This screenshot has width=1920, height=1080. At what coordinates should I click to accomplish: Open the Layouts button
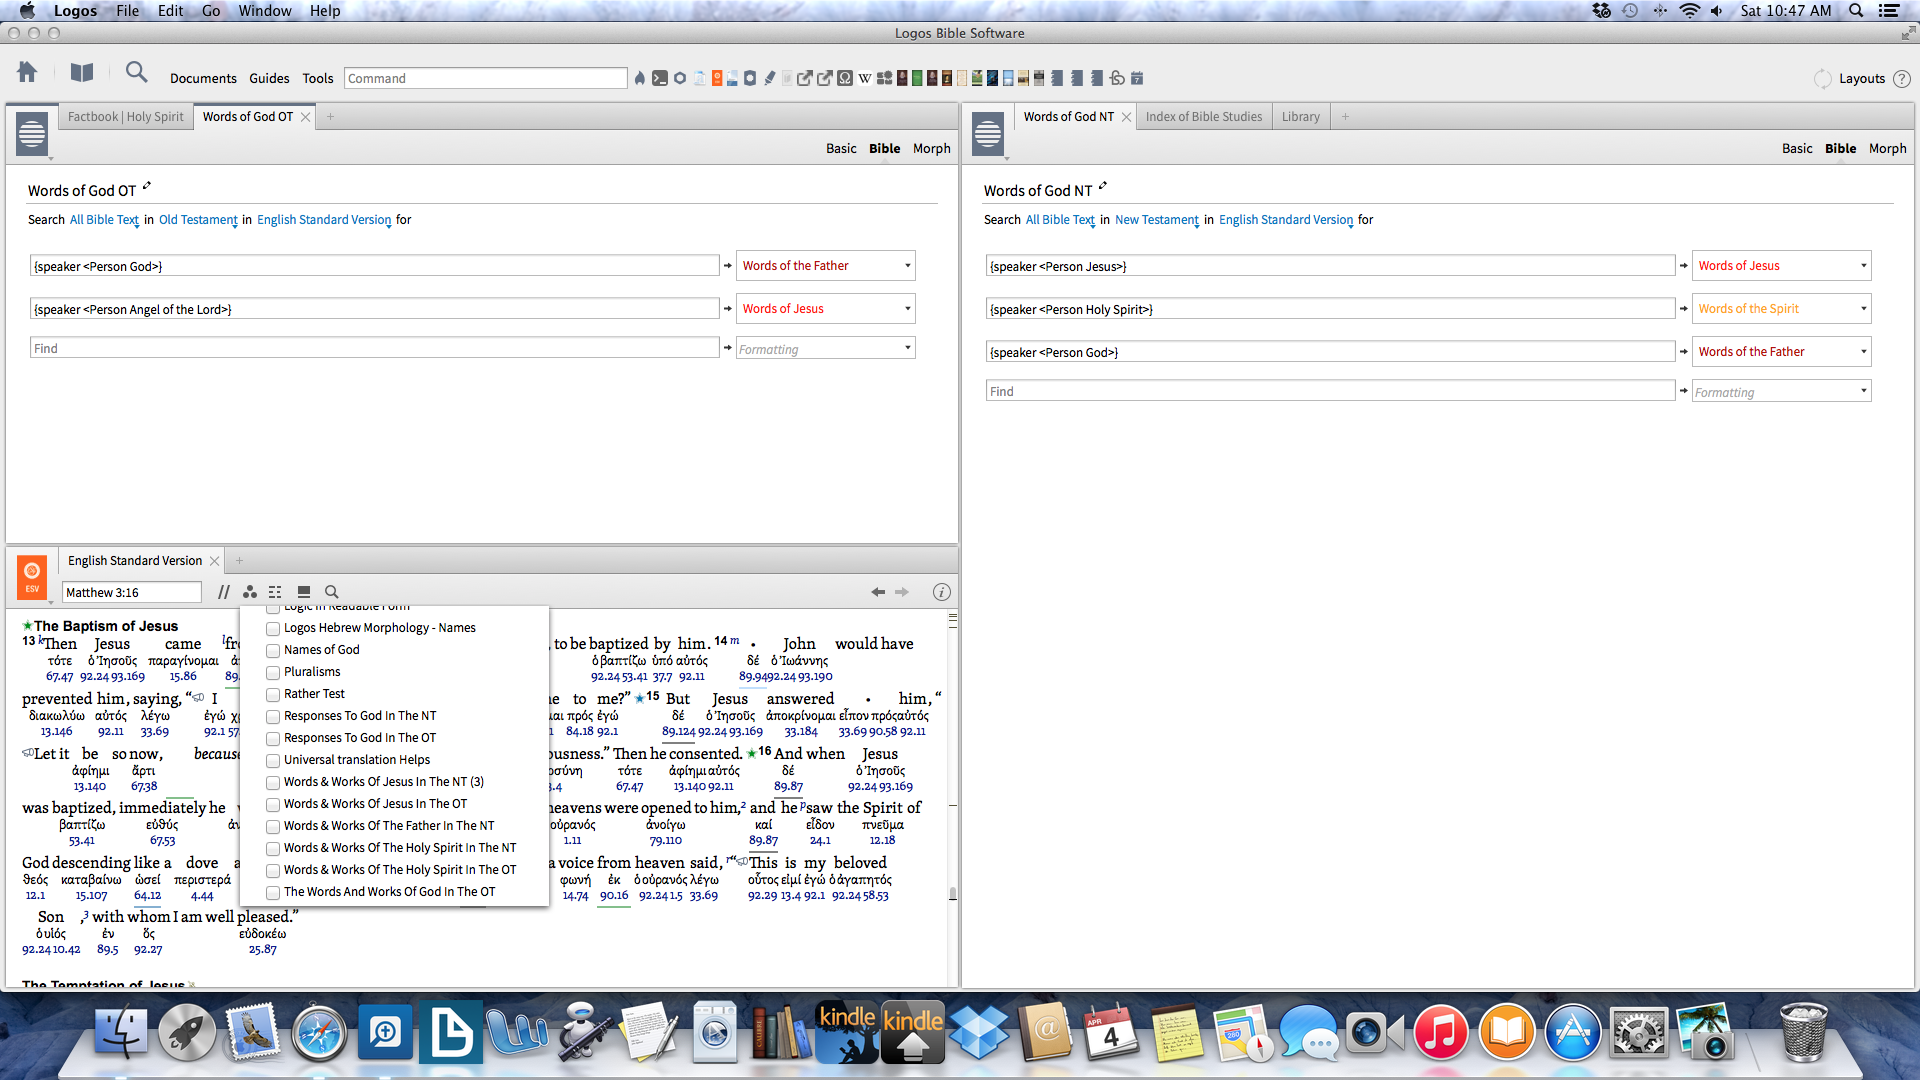point(1861,79)
